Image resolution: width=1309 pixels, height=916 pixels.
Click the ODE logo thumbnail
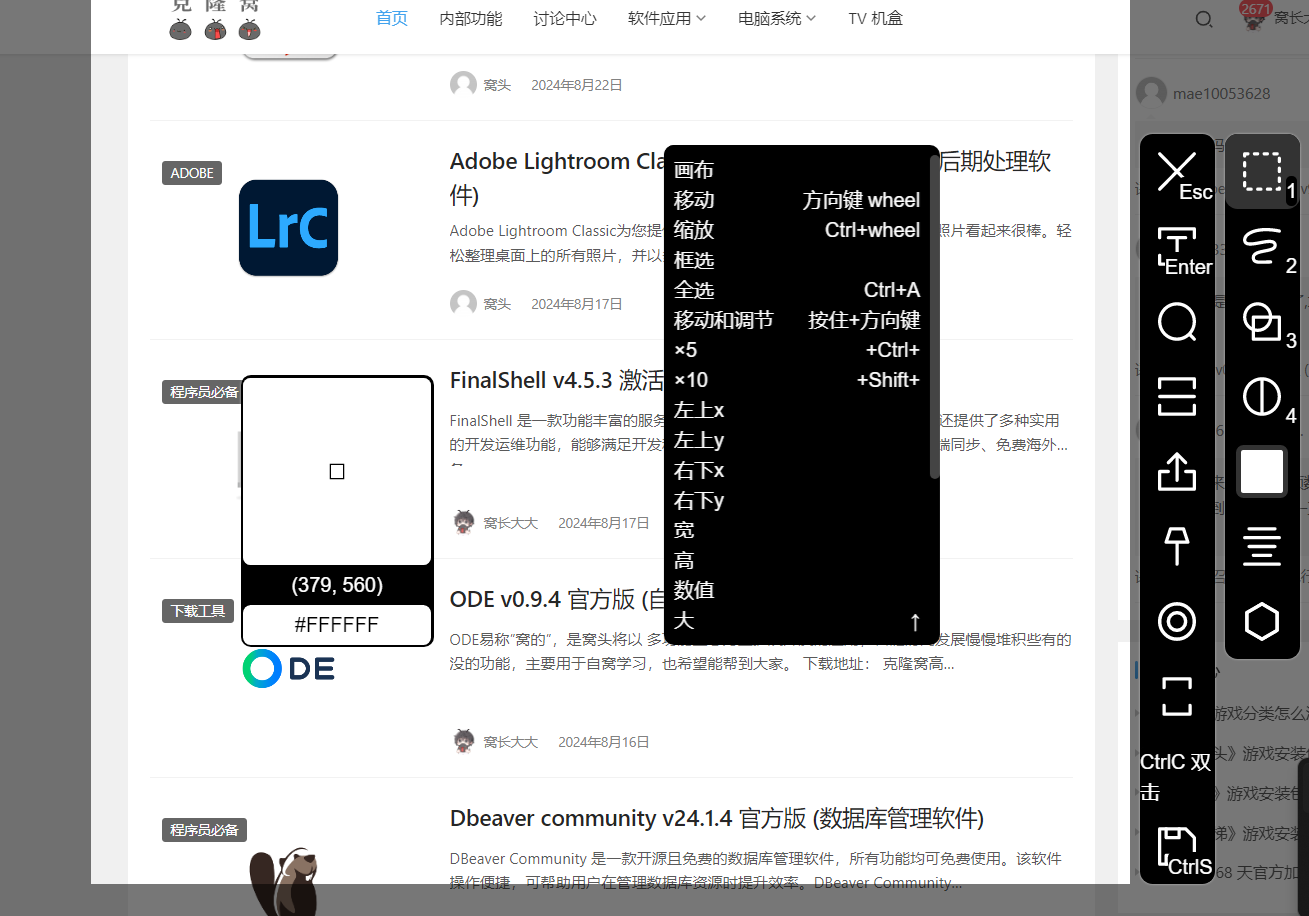tap(289, 669)
